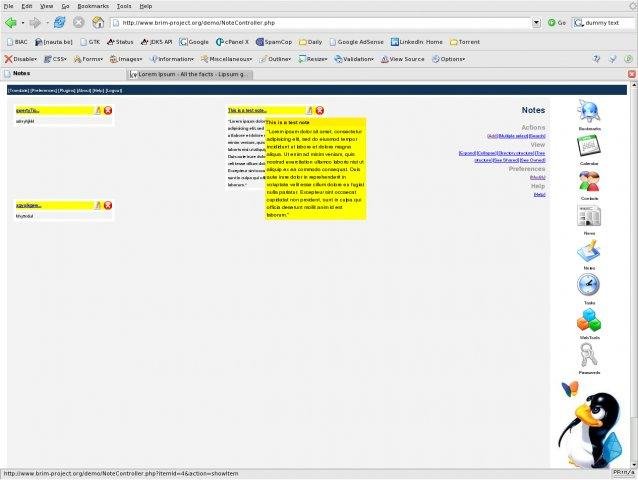
Task: Reload the current page
Action: pos(59,23)
